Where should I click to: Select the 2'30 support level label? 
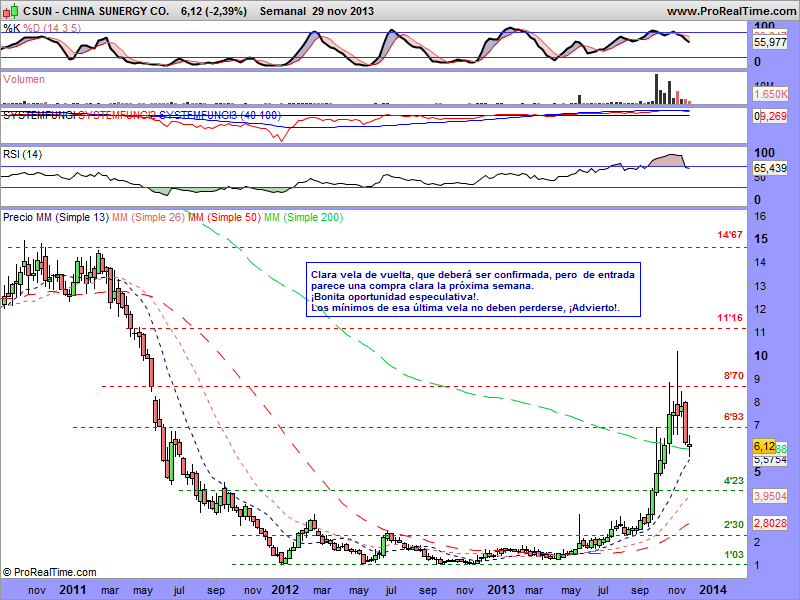[734, 524]
